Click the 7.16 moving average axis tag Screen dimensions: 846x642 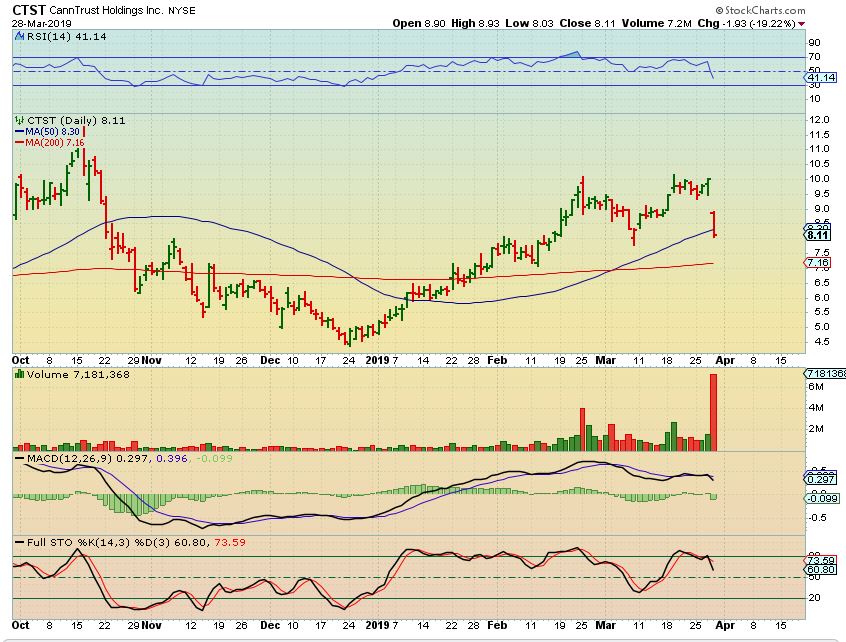pos(818,263)
